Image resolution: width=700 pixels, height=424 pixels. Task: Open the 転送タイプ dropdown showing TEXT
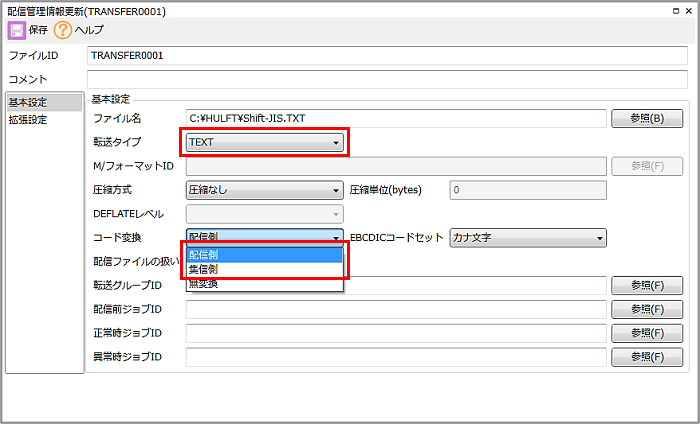click(264, 142)
